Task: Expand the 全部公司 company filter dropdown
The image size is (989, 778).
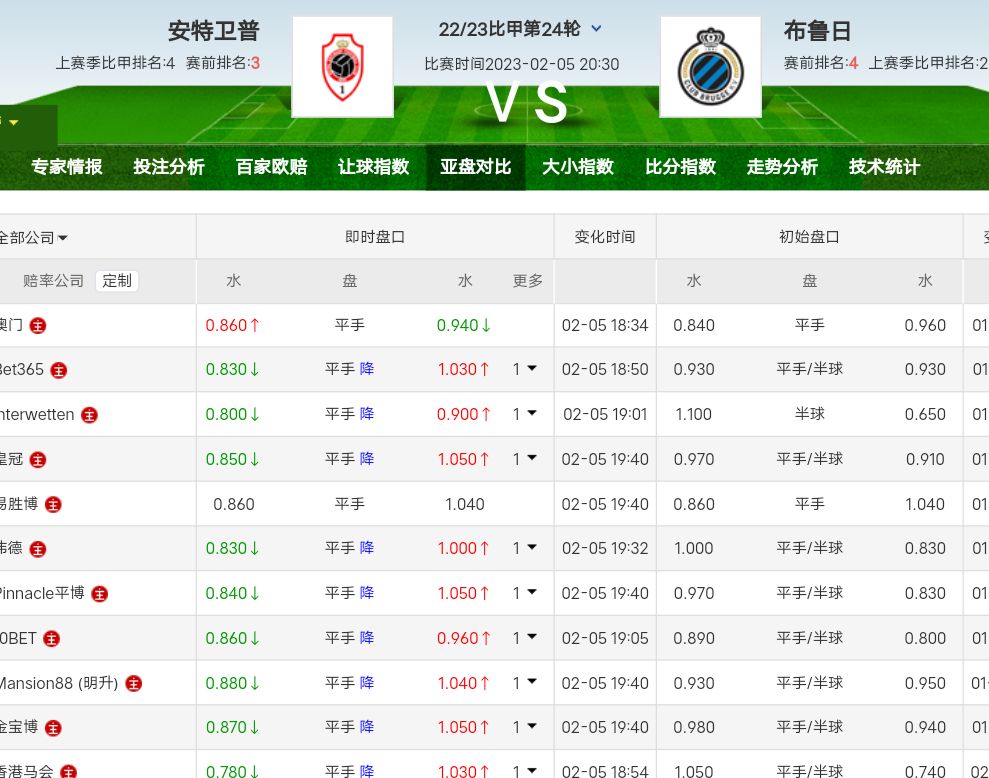Action: 34,238
